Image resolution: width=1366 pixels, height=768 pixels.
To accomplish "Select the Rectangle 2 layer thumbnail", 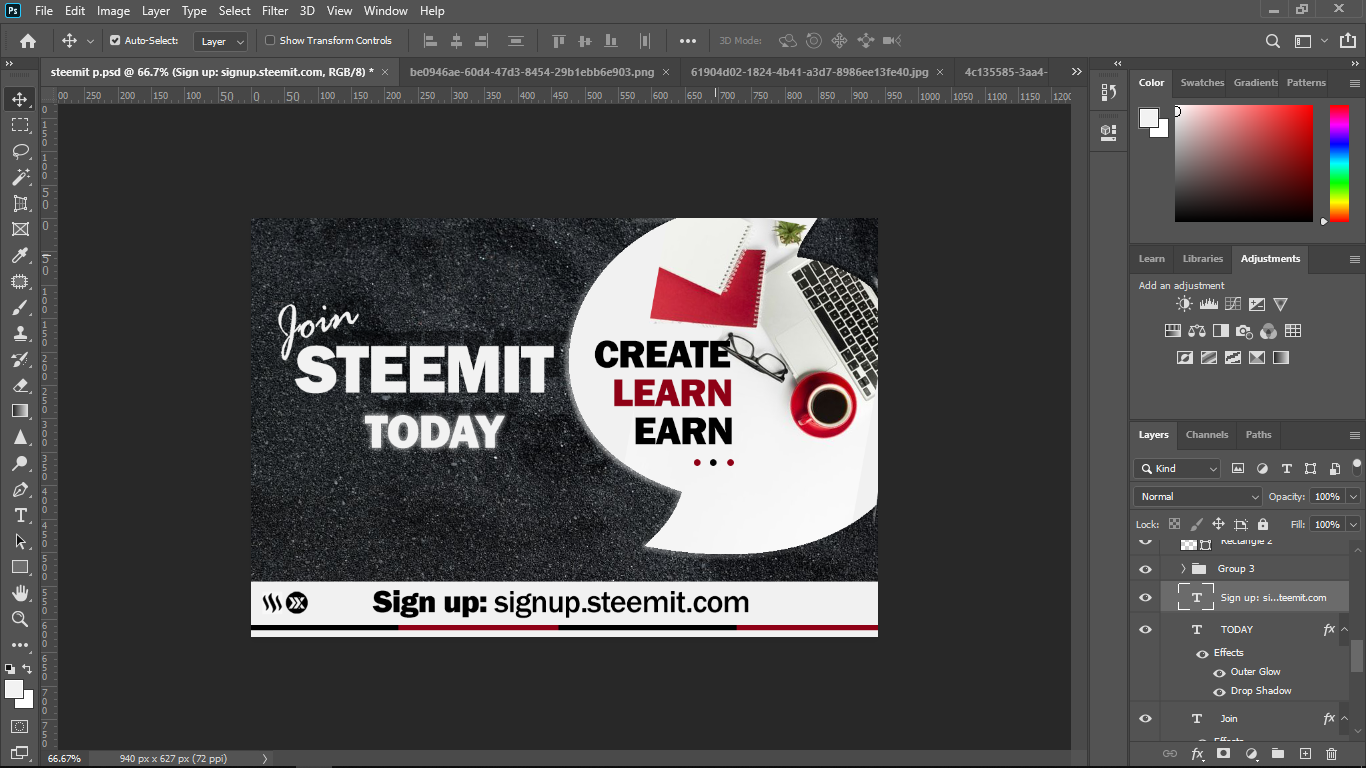I will point(1189,544).
